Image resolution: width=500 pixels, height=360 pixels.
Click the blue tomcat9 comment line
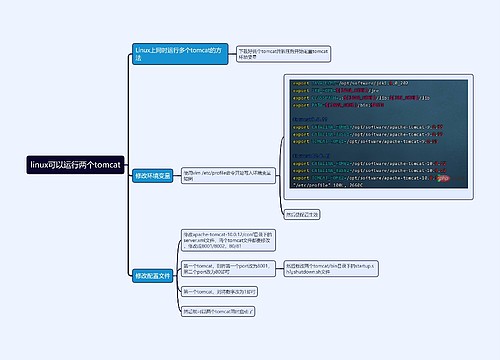coord(310,119)
